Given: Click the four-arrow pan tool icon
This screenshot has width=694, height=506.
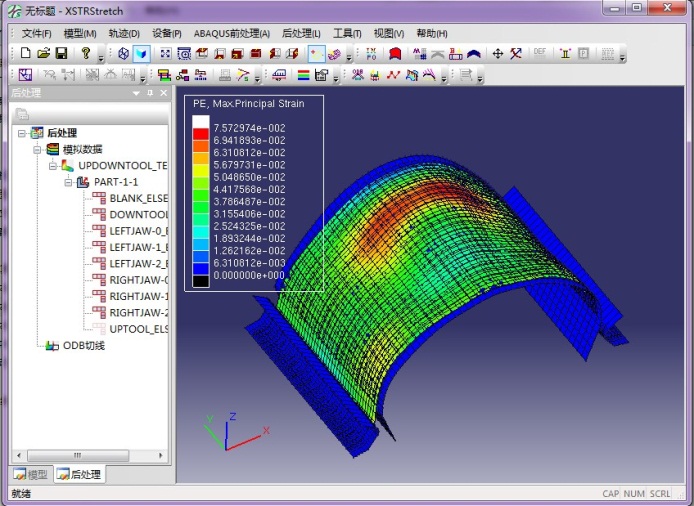Looking at the screenshot, I should (497, 53).
